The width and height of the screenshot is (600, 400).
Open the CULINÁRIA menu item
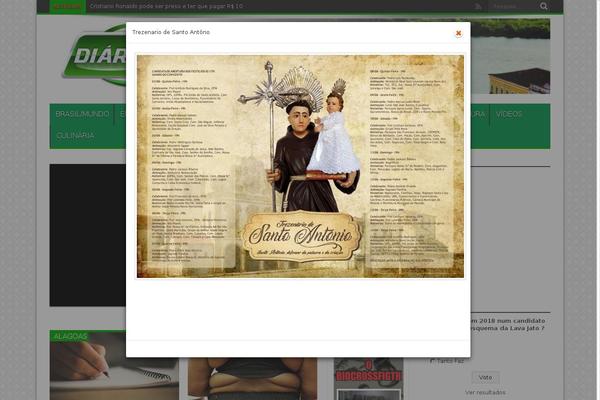coord(75,136)
